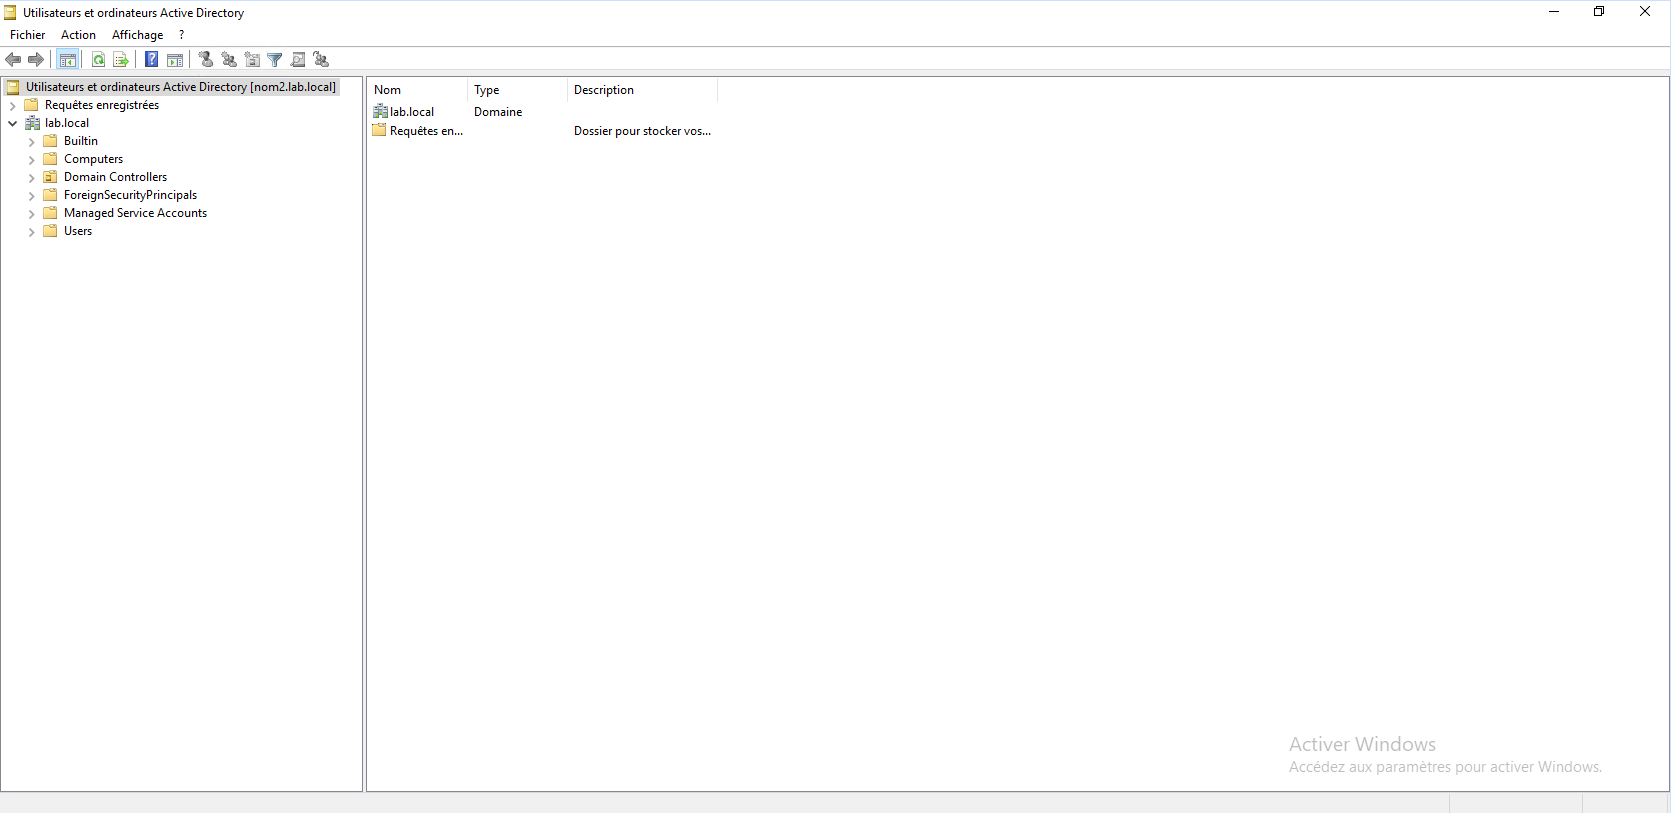
Task: Minimize the Active Directory window
Action: 1554,12
